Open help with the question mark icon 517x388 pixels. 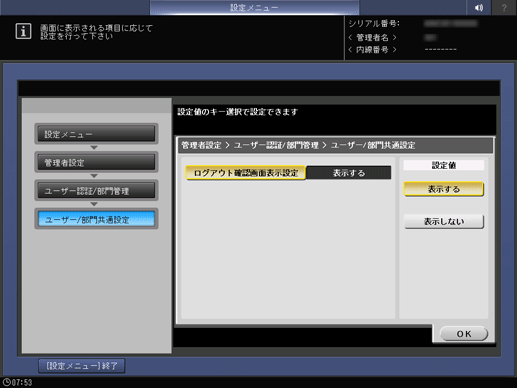pos(504,7)
